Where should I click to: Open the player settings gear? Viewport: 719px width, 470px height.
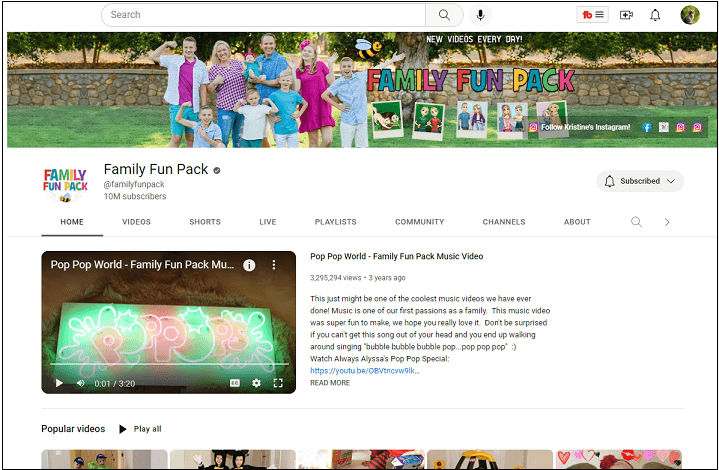coord(256,383)
